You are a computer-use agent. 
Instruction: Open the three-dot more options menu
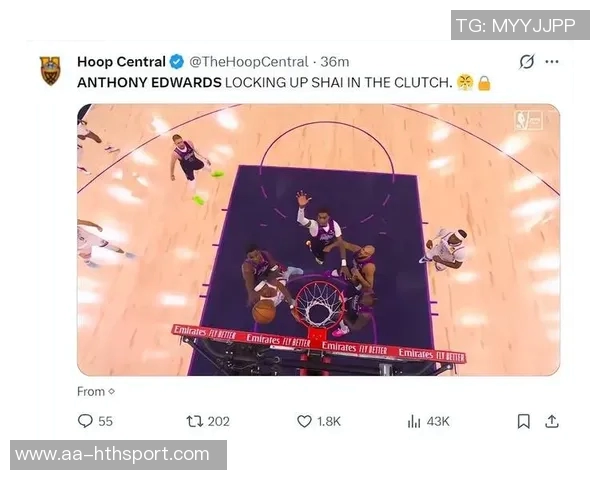[x=552, y=62]
